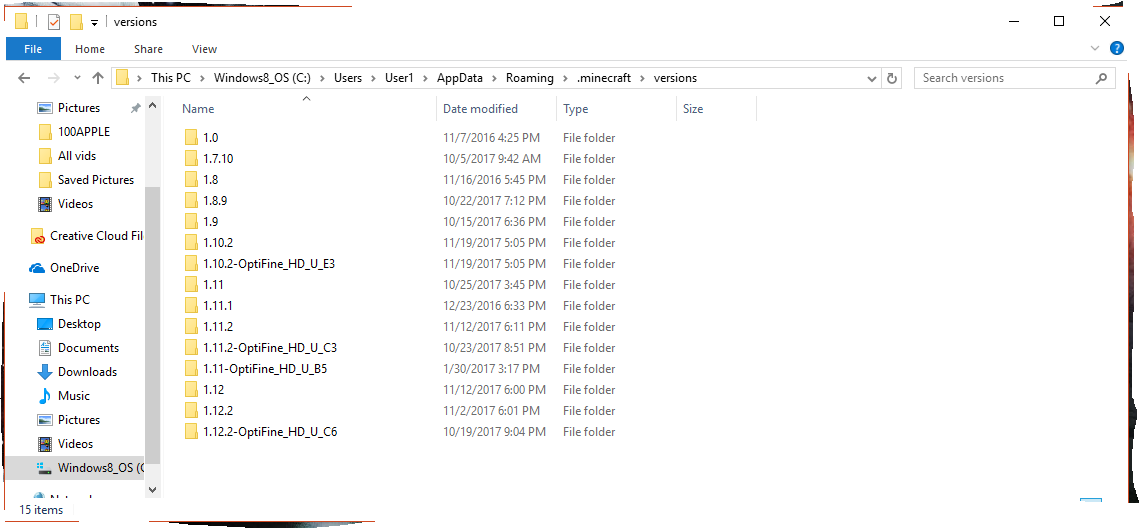The image size is (1140, 528).
Task: Sort by Date modified column header
Action: pos(481,109)
